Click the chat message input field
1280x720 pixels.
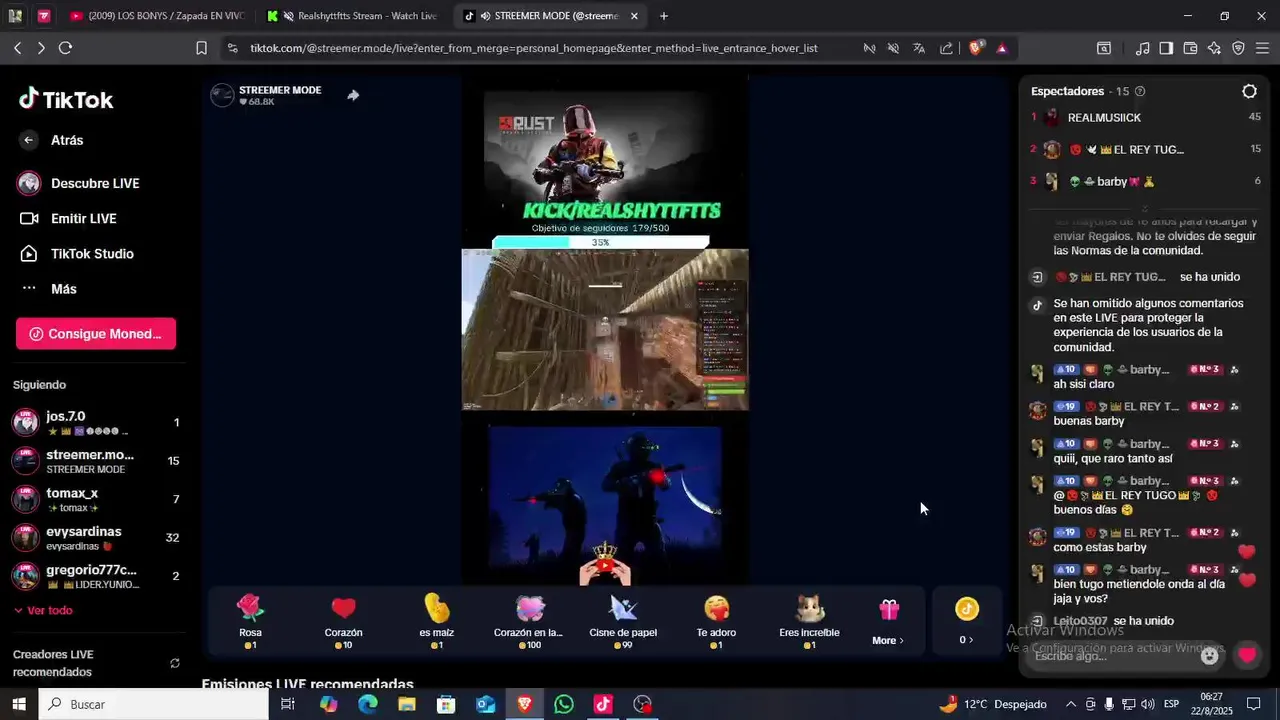click(1112, 656)
